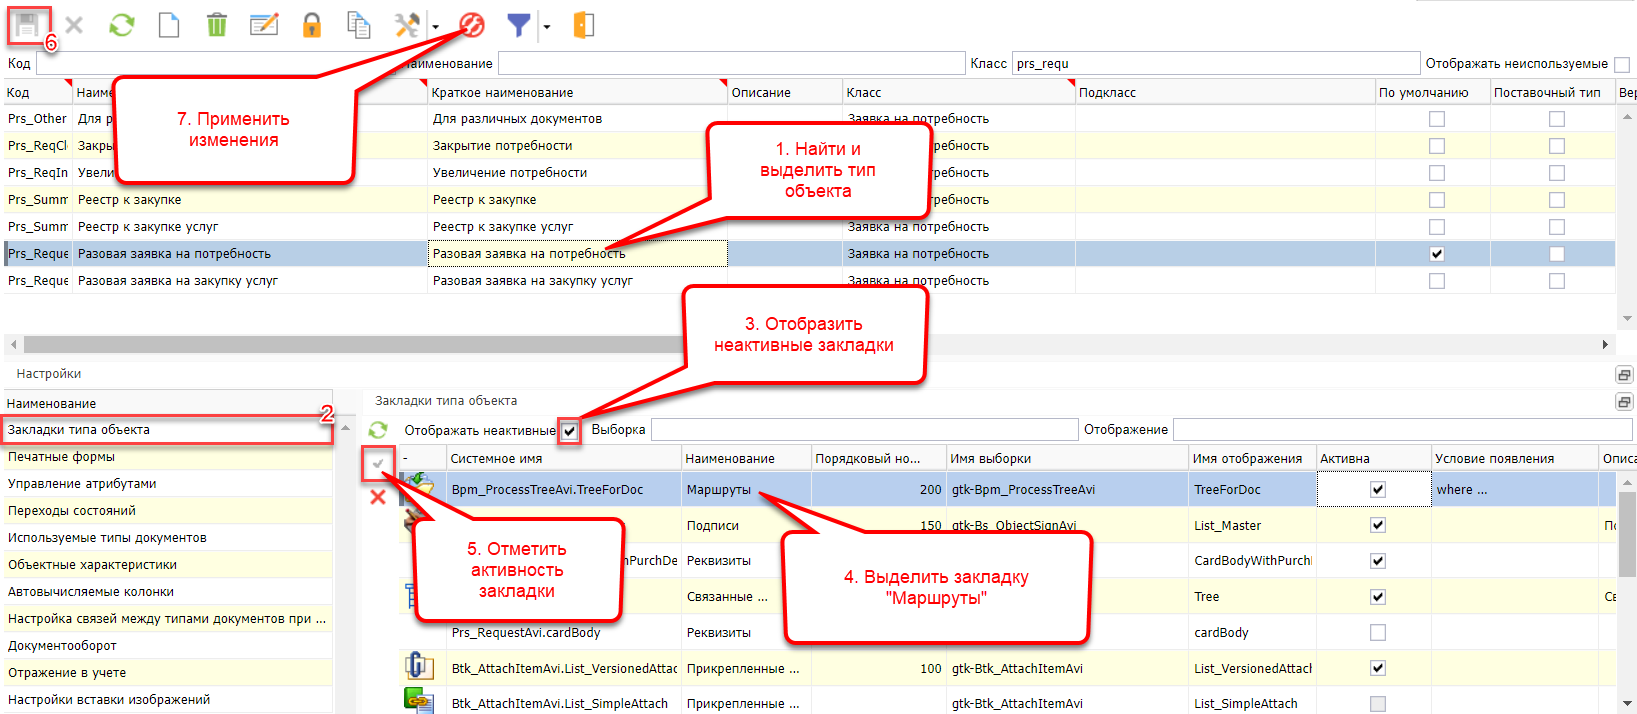Click the green refresh arrows in top toolbar
The width and height of the screenshot is (1637, 714).
(122, 25)
